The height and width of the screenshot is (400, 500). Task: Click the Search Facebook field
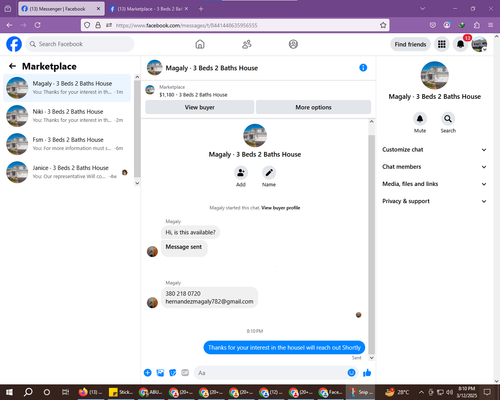click(x=80, y=44)
